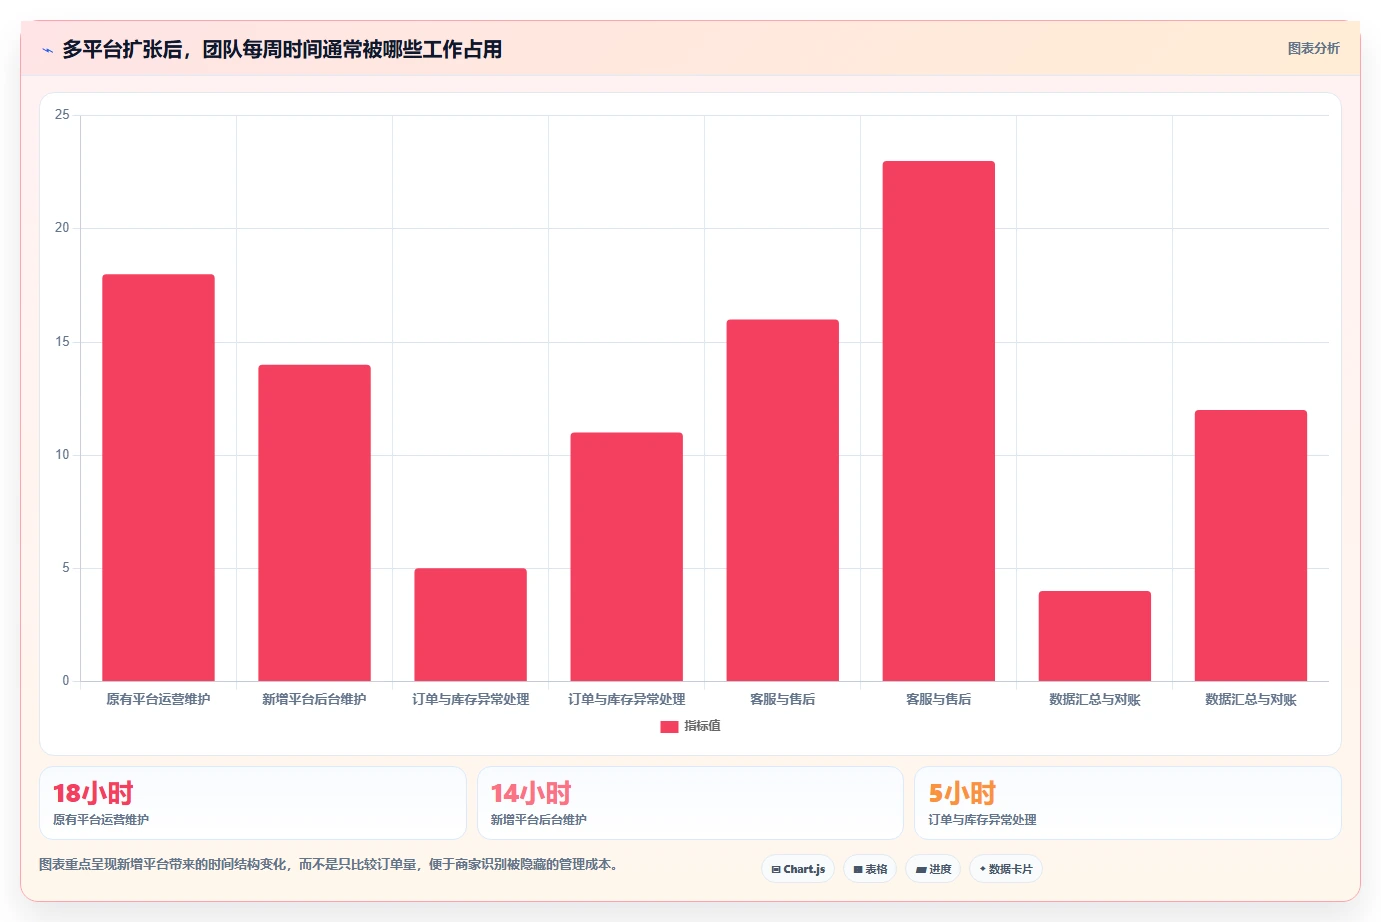This screenshot has height=922, width=1381.
Task: Click the shorter 订单与库存异常处理 bar
Action: (x=470, y=625)
